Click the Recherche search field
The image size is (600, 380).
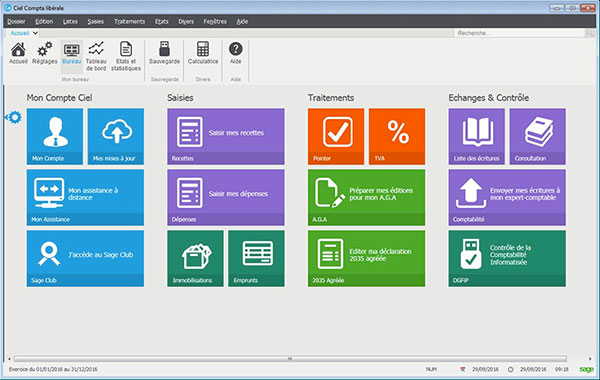520,33
